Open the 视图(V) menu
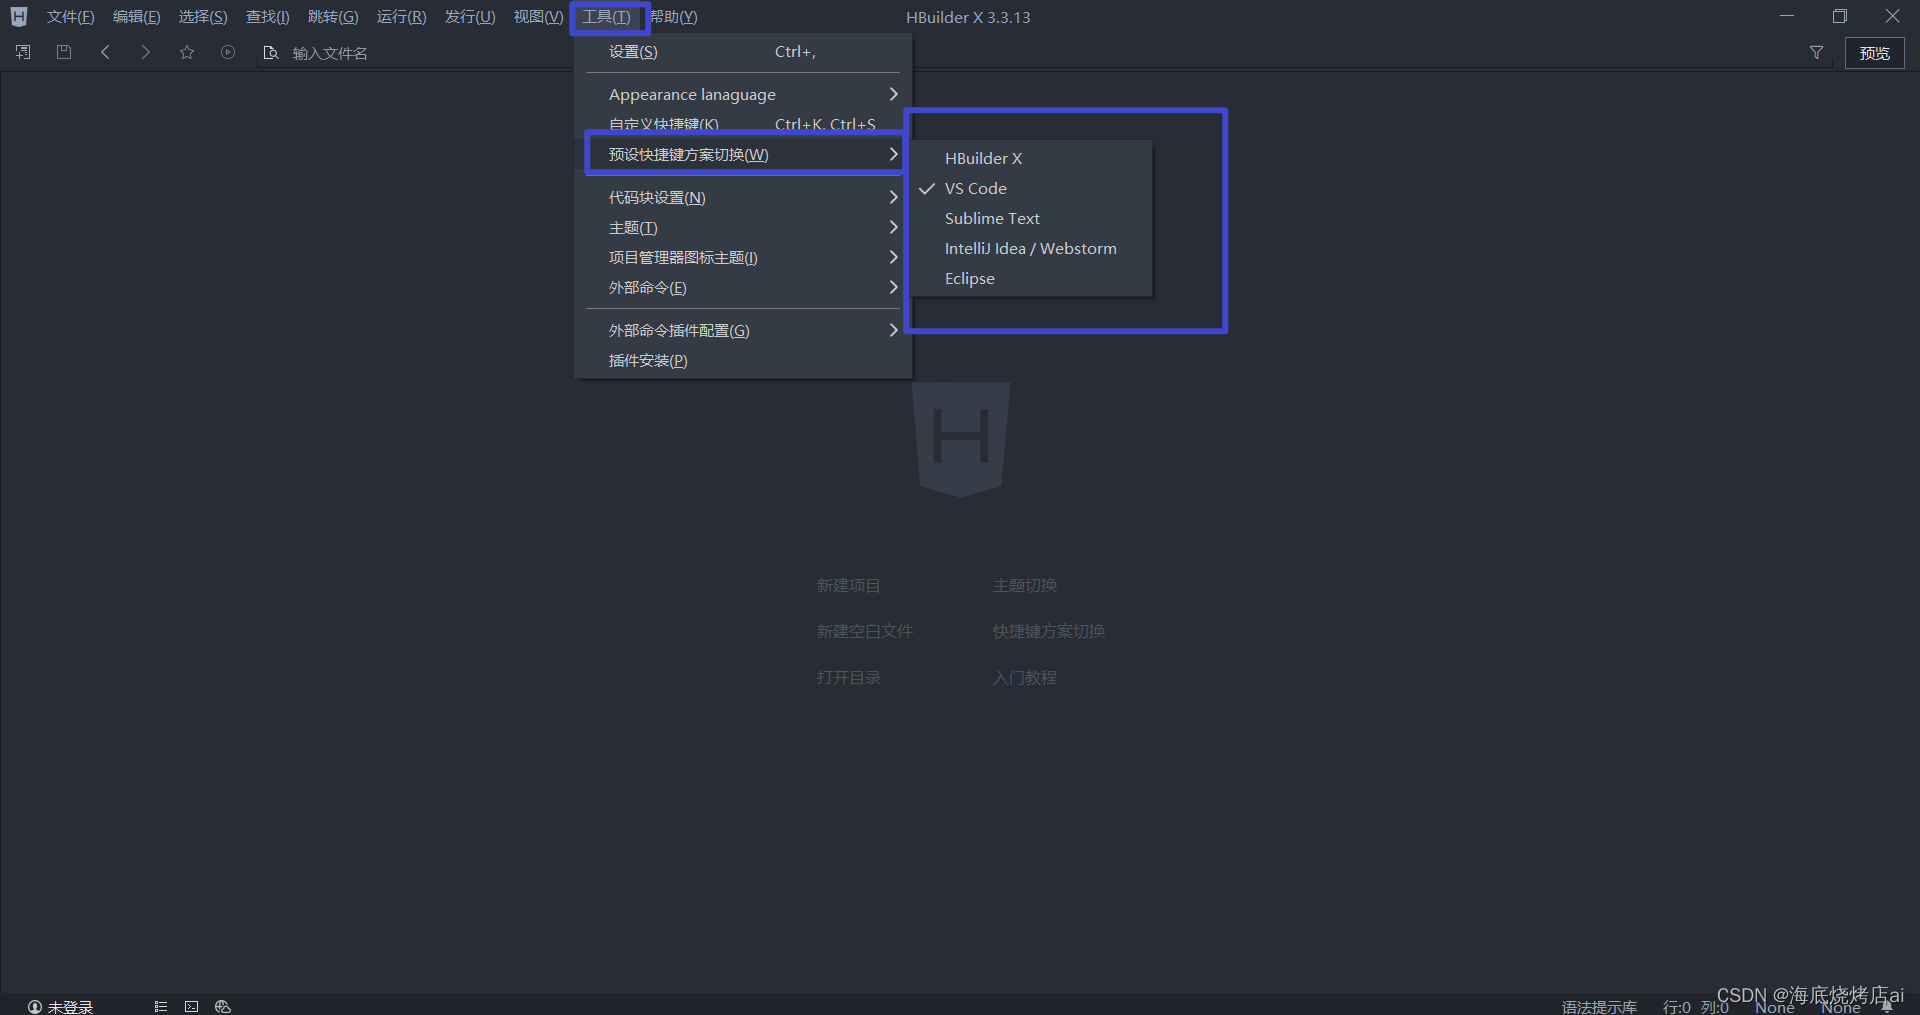The height and width of the screenshot is (1015, 1920). click(x=538, y=17)
